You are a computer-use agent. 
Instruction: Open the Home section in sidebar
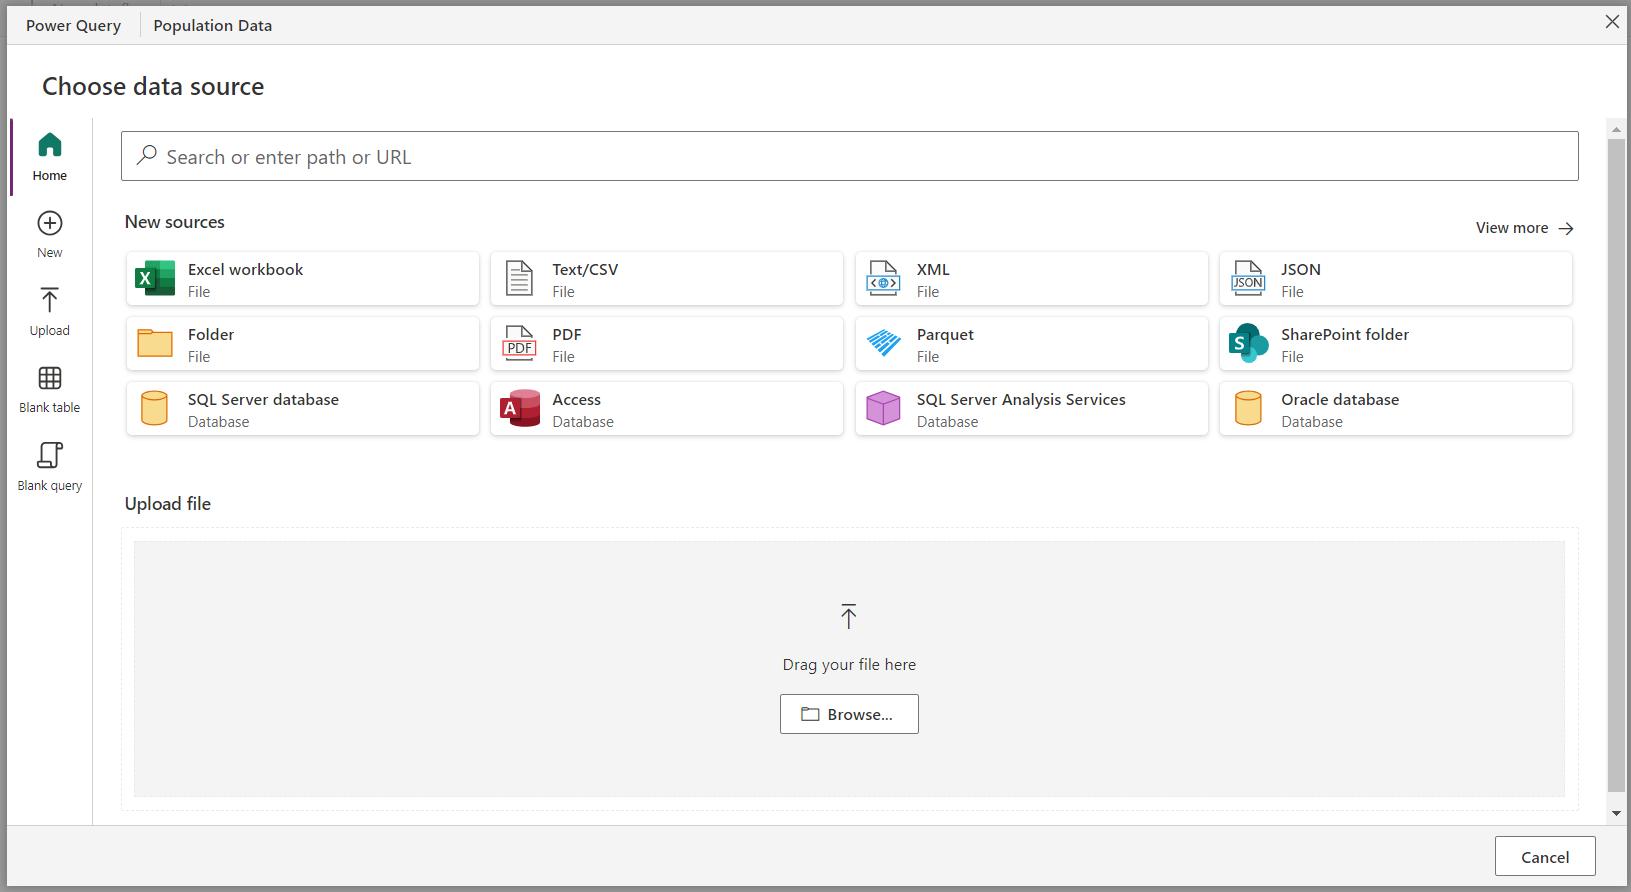(49, 157)
